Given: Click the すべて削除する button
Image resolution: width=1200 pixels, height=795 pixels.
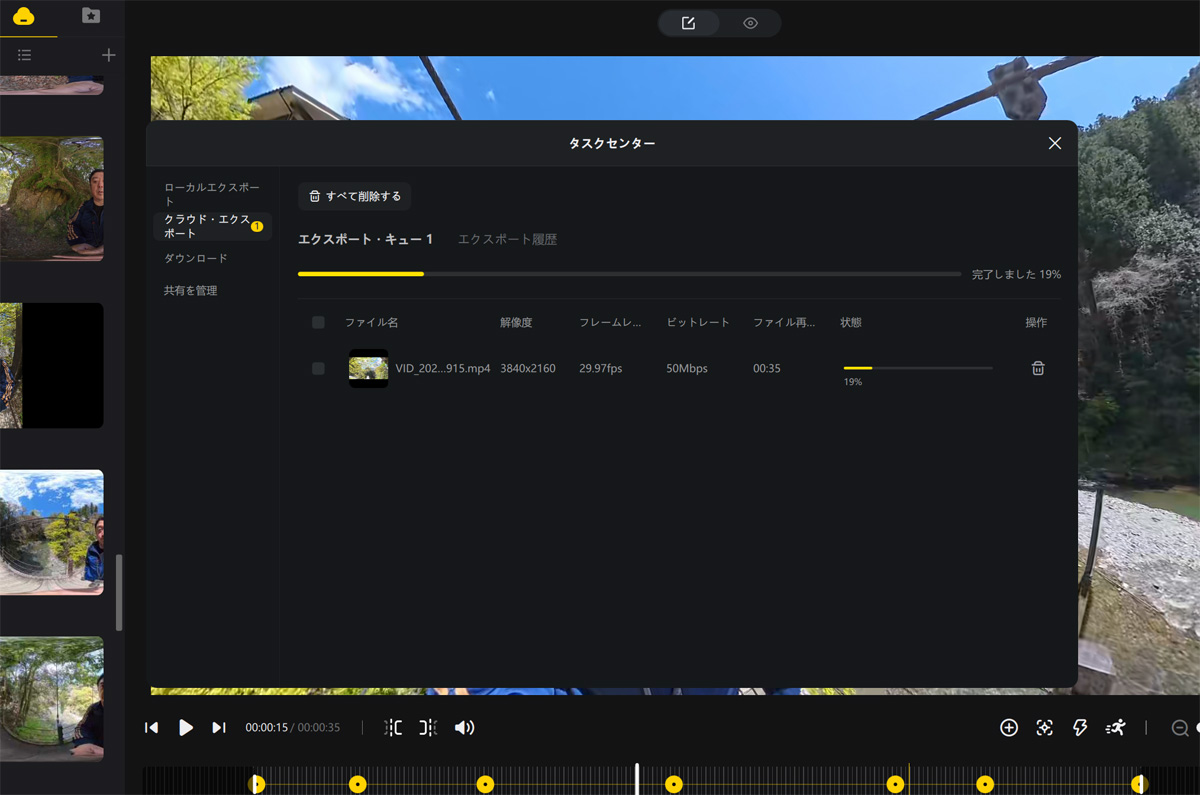Looking at the screenshot, I should [x=355, y=197].
